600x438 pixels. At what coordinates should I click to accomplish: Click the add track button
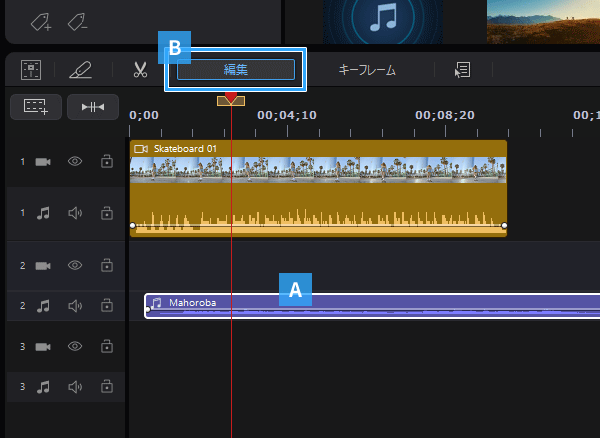click(36, 107)
